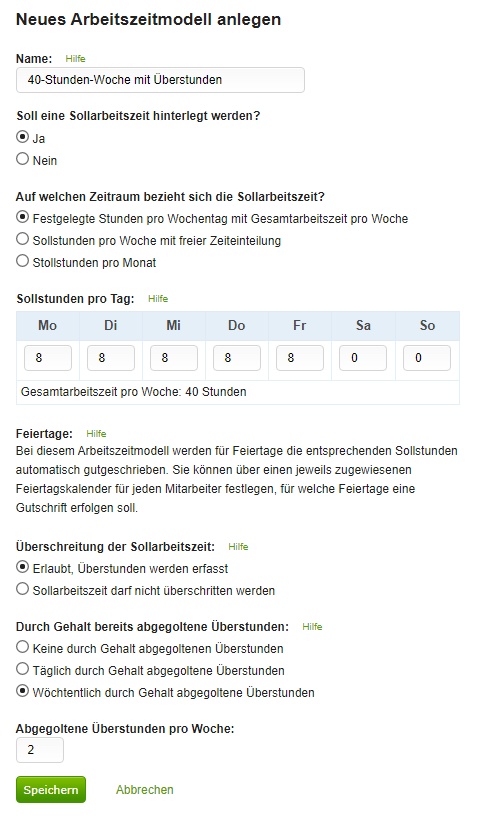Click the Fr hours input field
This screenshot has width=486, height=821.
pyautogui.click(x=300, y=358)
